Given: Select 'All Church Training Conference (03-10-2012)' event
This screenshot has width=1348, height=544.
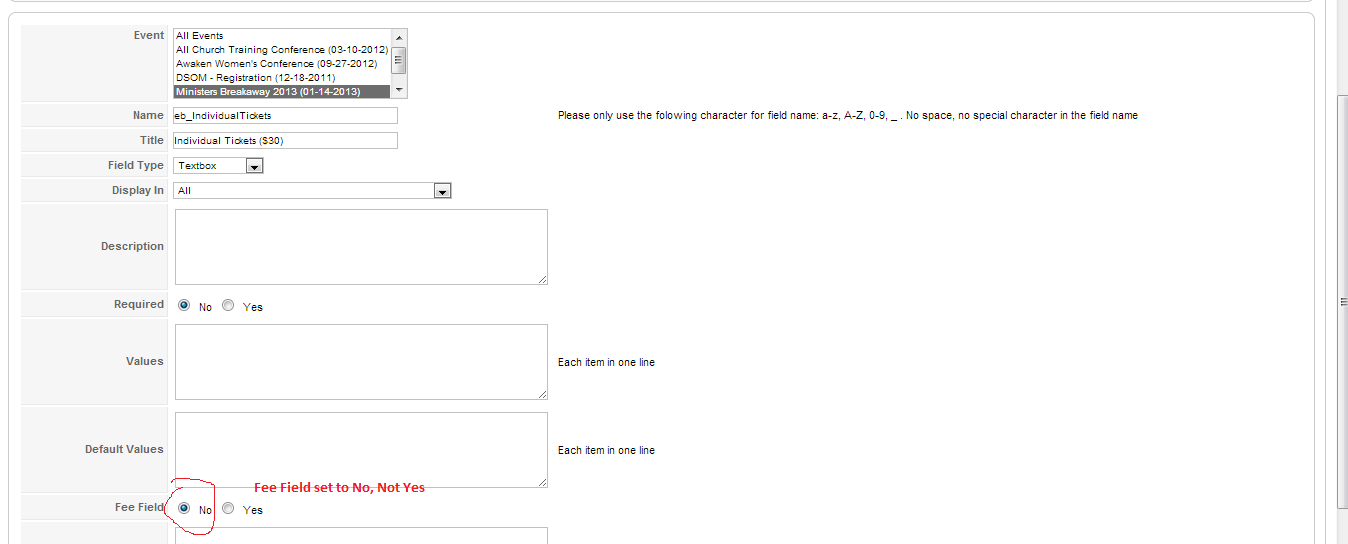Looking at the screenshot, I should click(283, 50).
